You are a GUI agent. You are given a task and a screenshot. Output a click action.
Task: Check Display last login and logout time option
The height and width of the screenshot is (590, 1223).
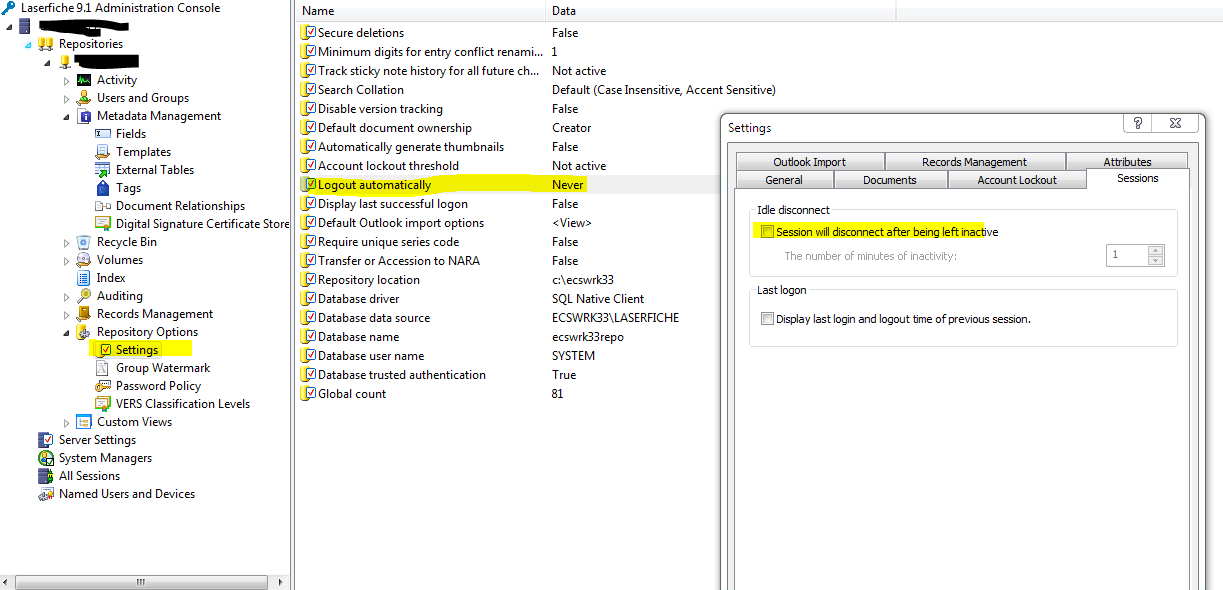click(767, 319)
